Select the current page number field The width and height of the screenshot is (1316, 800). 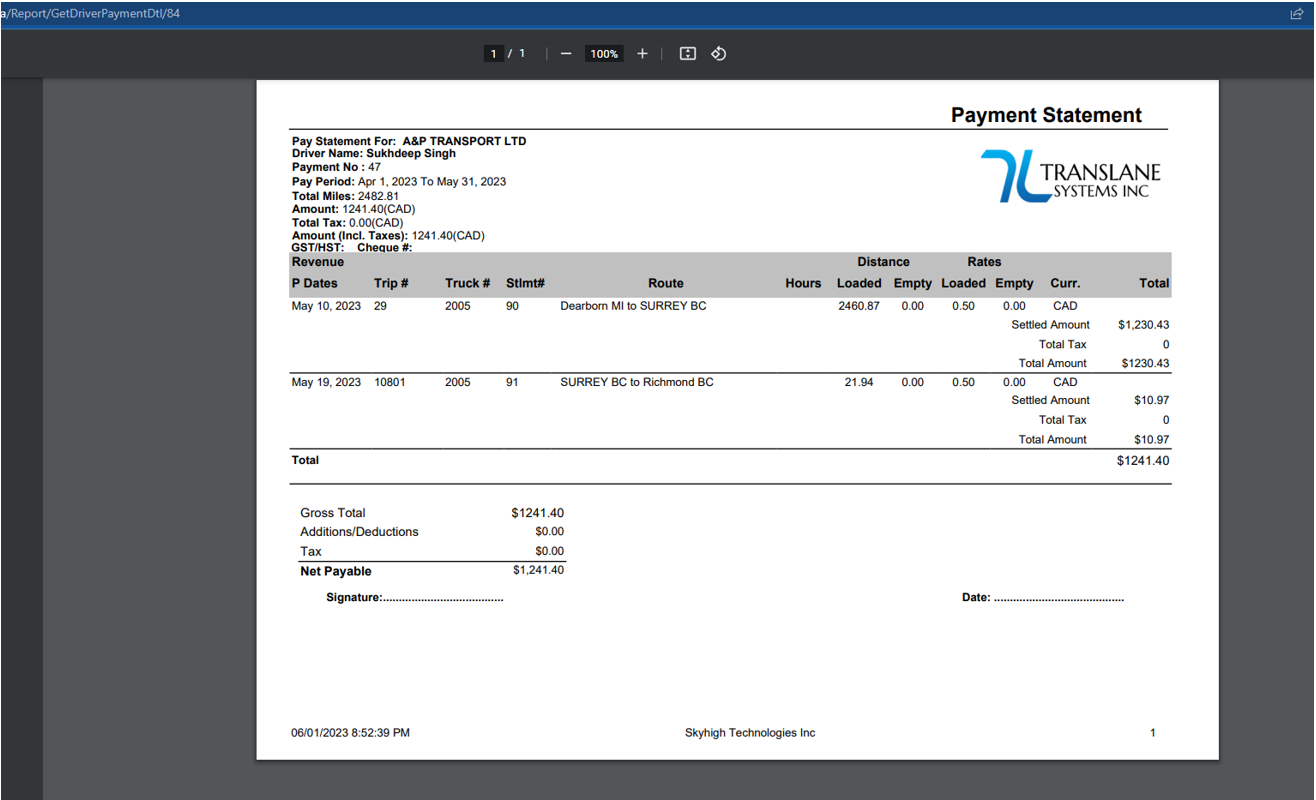(x=494, y=54)
